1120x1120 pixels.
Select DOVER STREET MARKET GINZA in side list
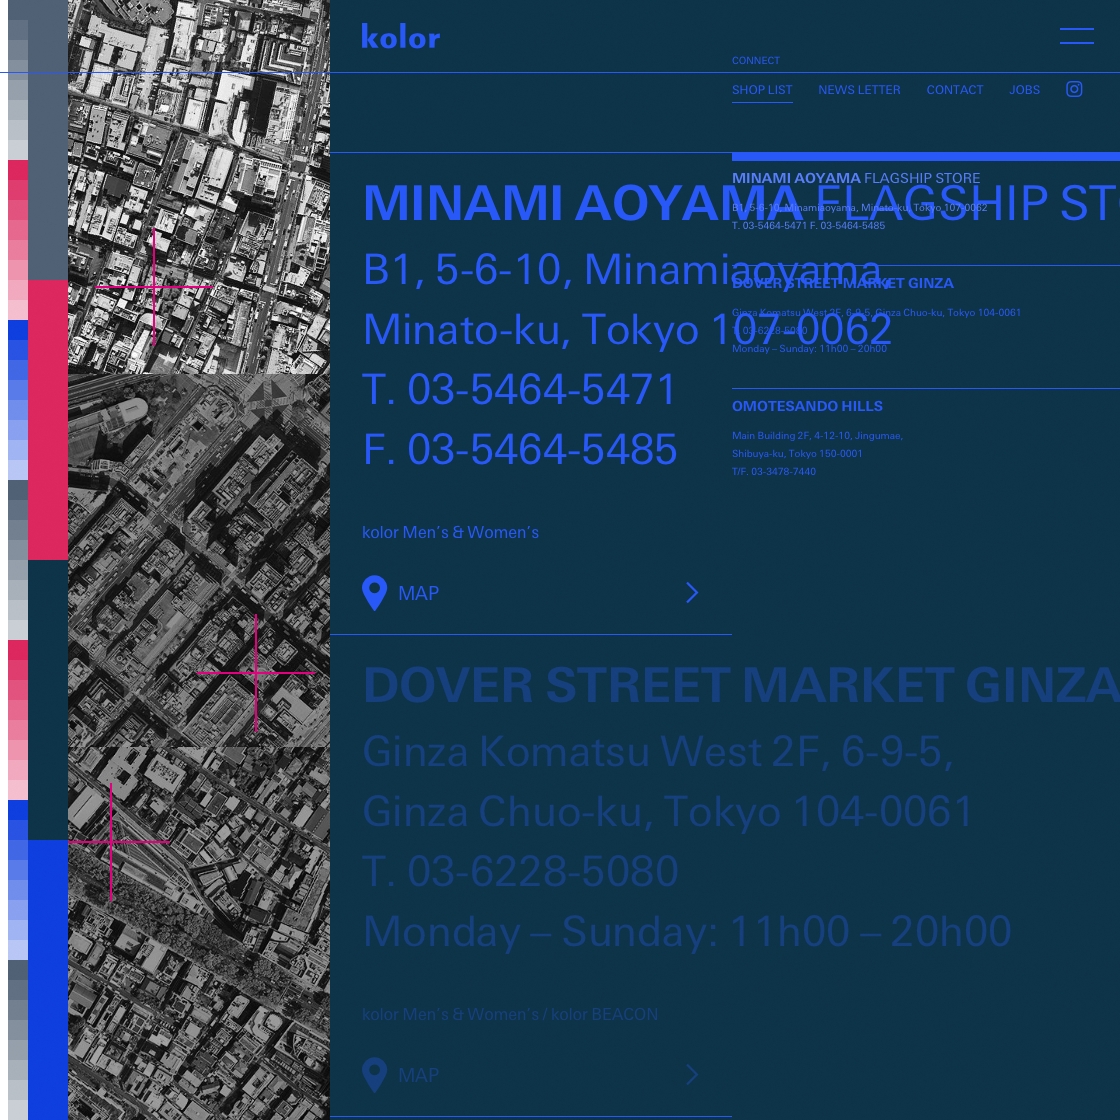coord(842,283)
